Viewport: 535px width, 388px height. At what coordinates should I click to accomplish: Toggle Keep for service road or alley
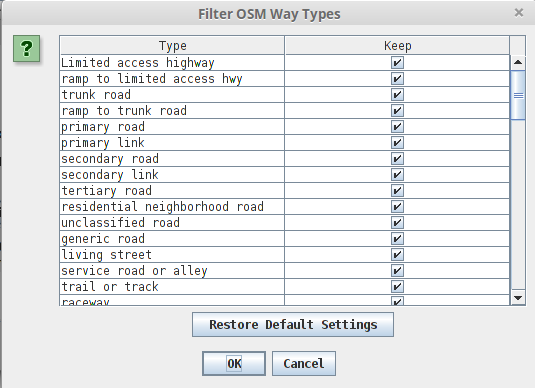tap(397, 271)
